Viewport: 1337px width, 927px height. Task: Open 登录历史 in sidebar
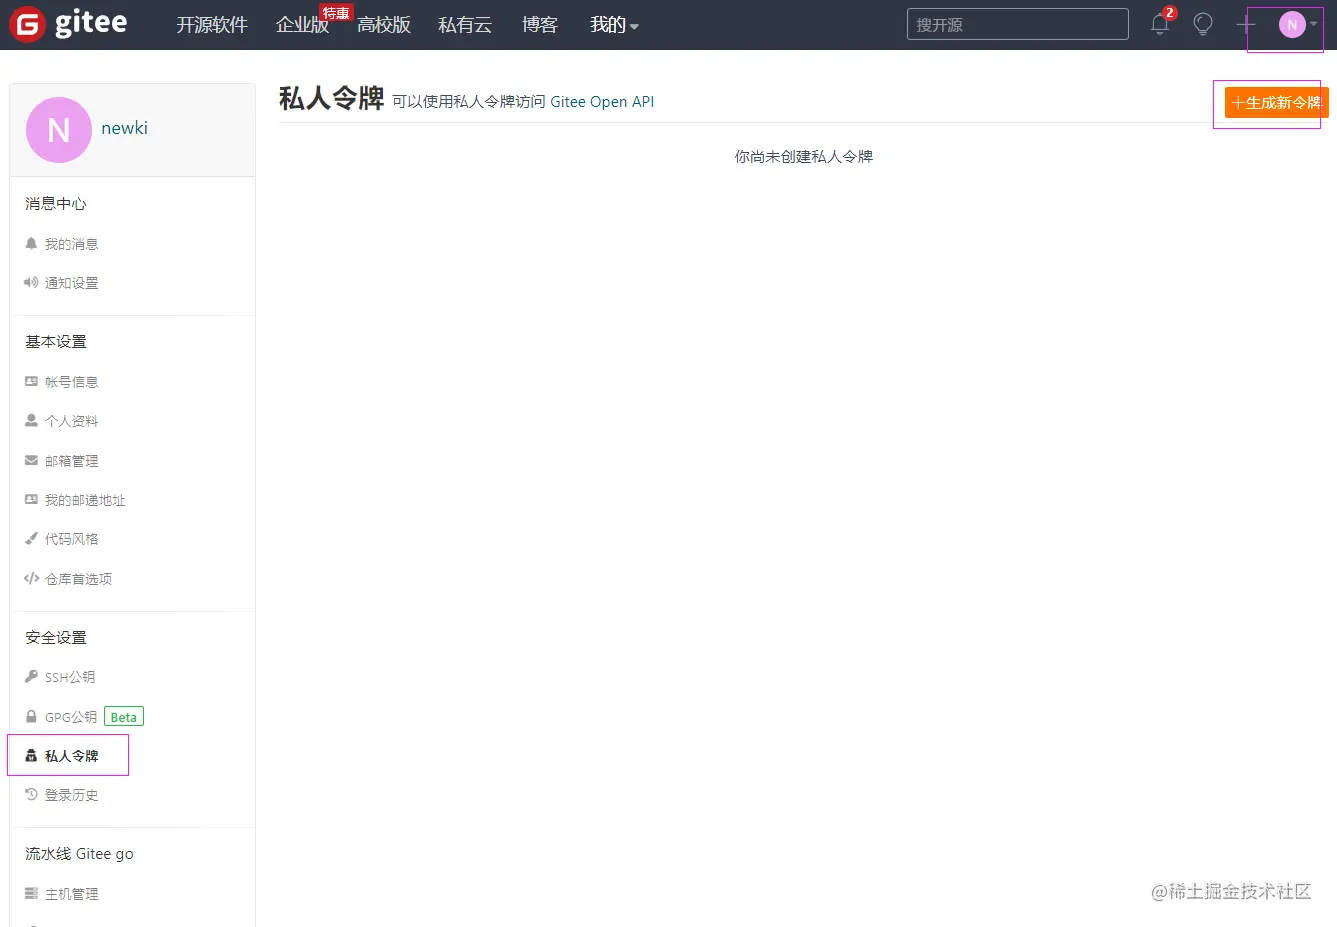[x=71, y=795]
